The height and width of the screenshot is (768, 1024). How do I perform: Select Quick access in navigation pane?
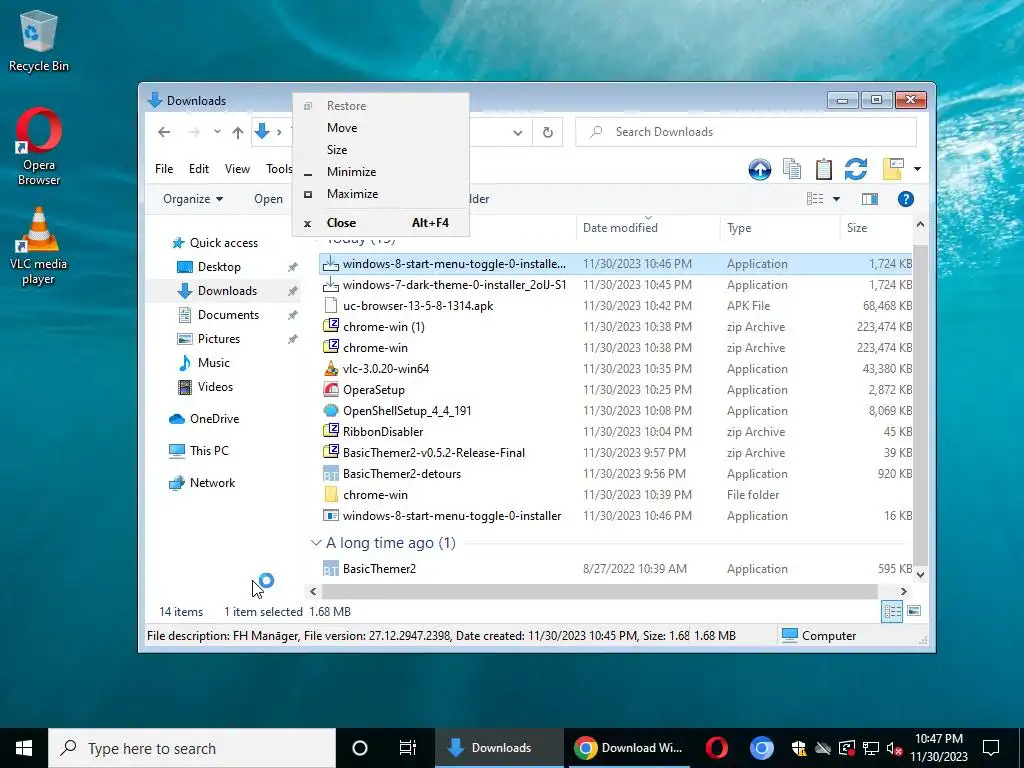pos(223,243)
